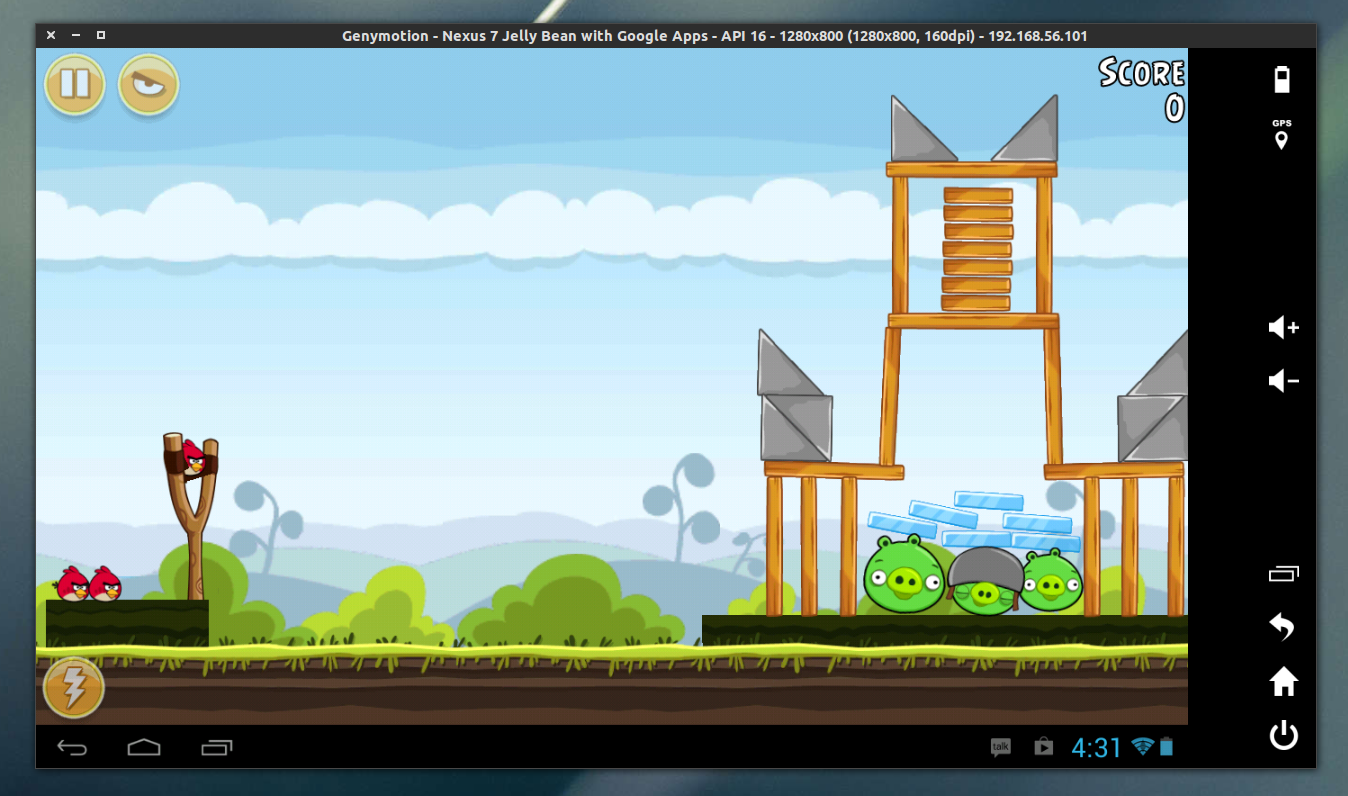Viewport: 1348px width, 796px height.
Task: Tap the waiting red bird nearest slingshot
Action: [105, 584]
